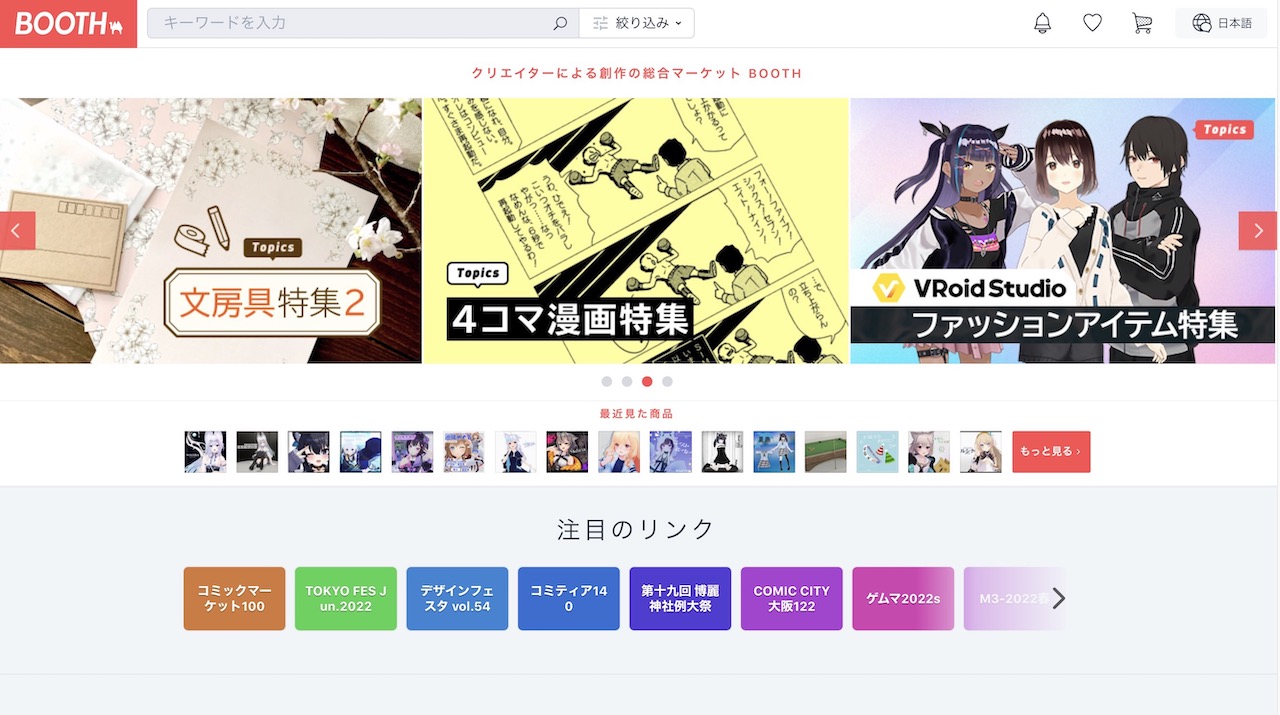Select the second carousel dot indicator
Screen dimensions: 1280x715
pos(627,381)
